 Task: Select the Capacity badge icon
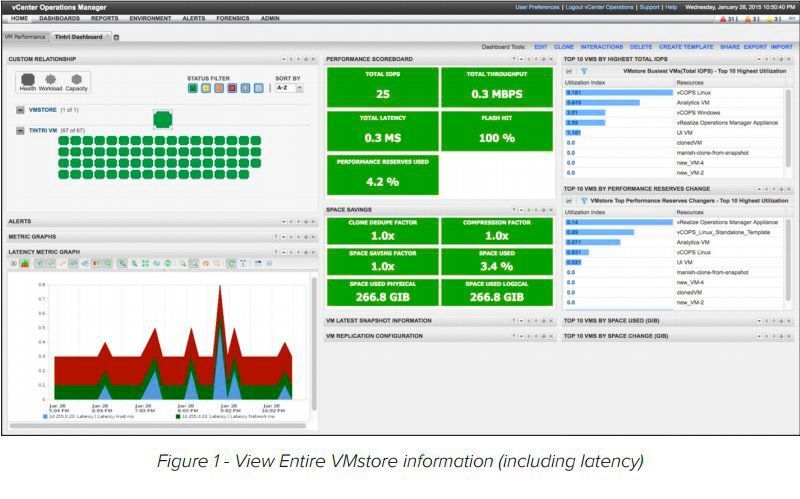click(x=77, y=79)
